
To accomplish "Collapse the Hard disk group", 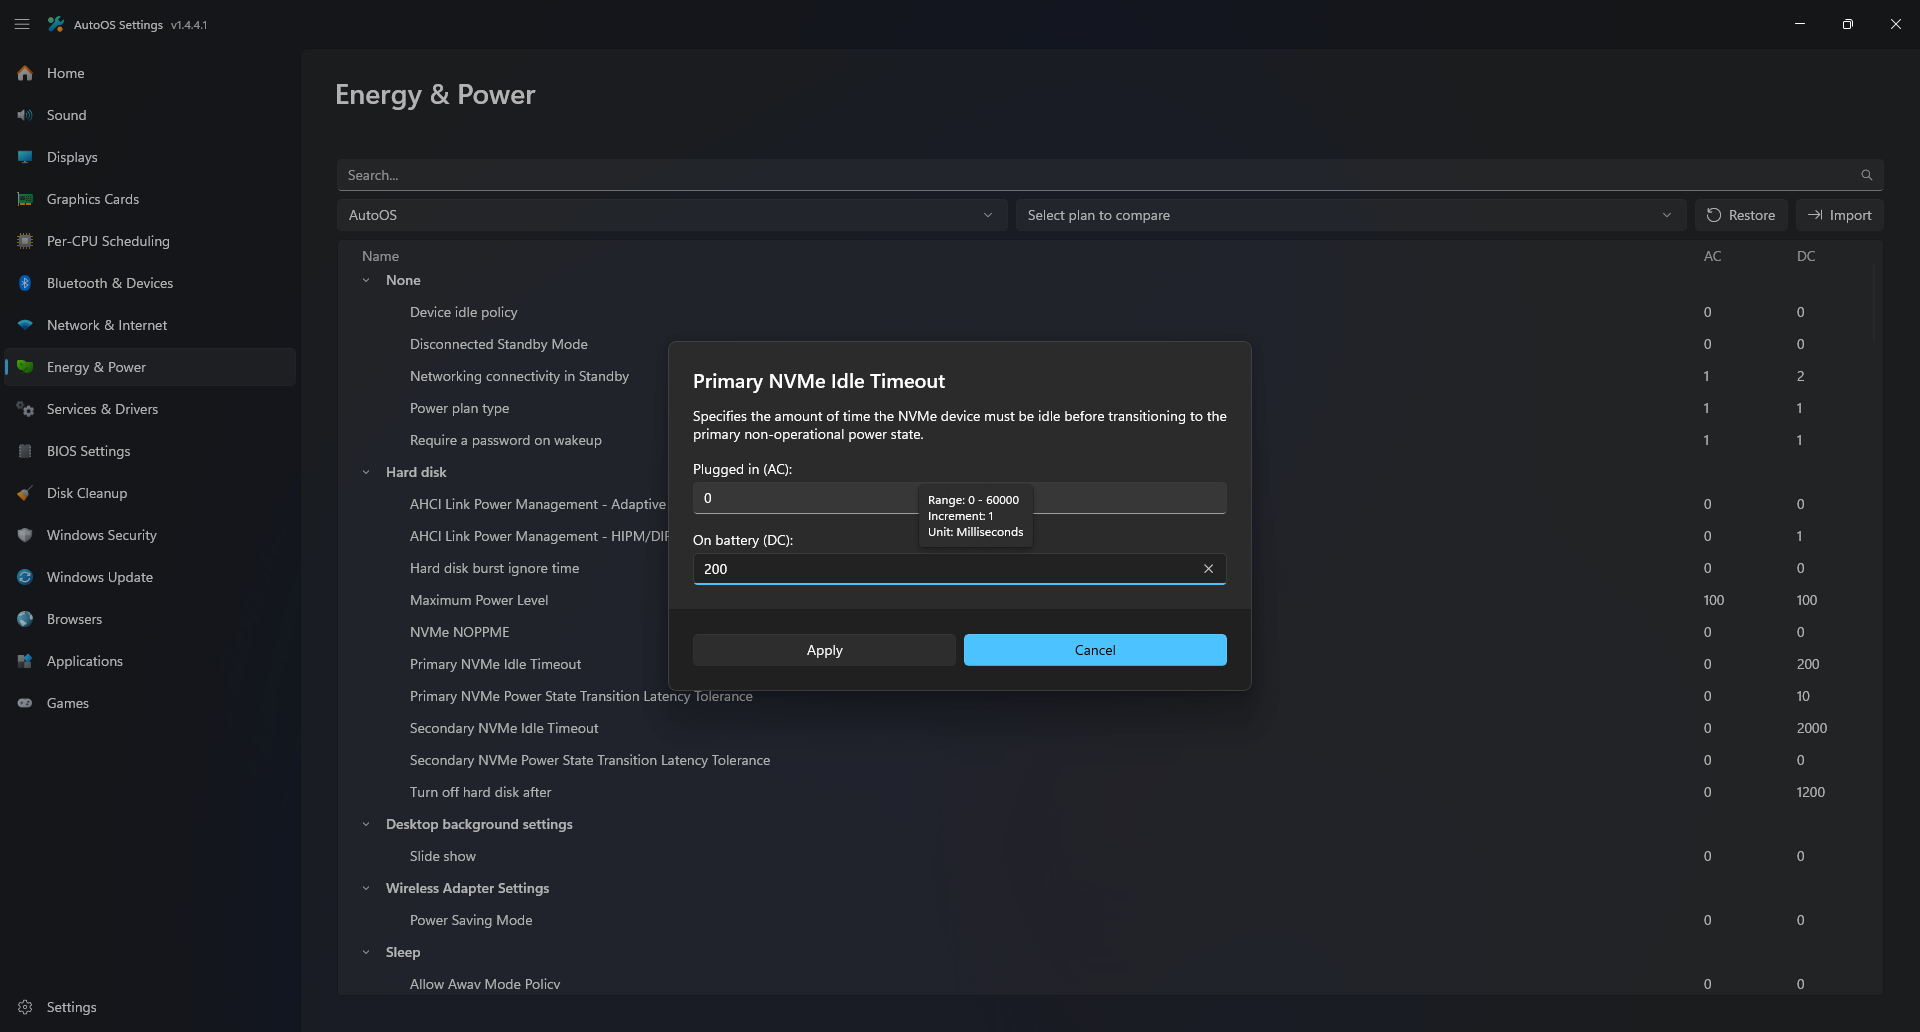I will pyautogui.click(x=366, y=472).
